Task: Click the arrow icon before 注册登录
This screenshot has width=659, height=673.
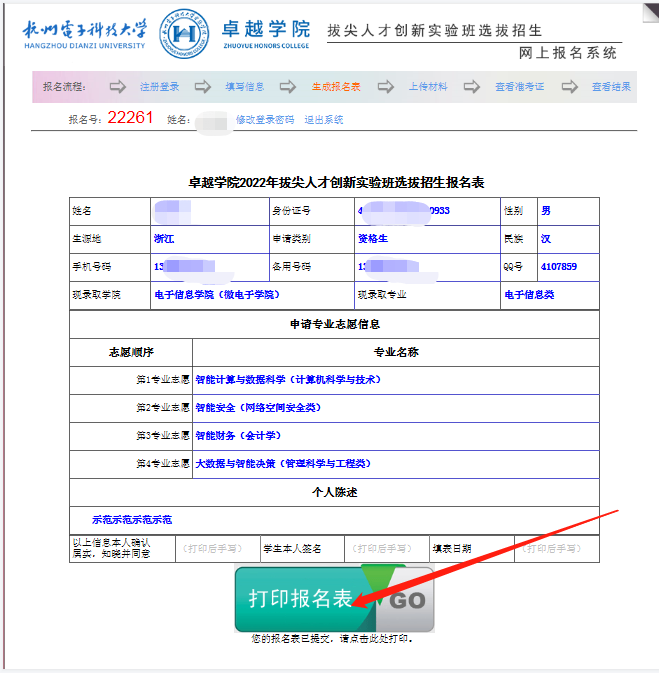Action: (118, 87)
